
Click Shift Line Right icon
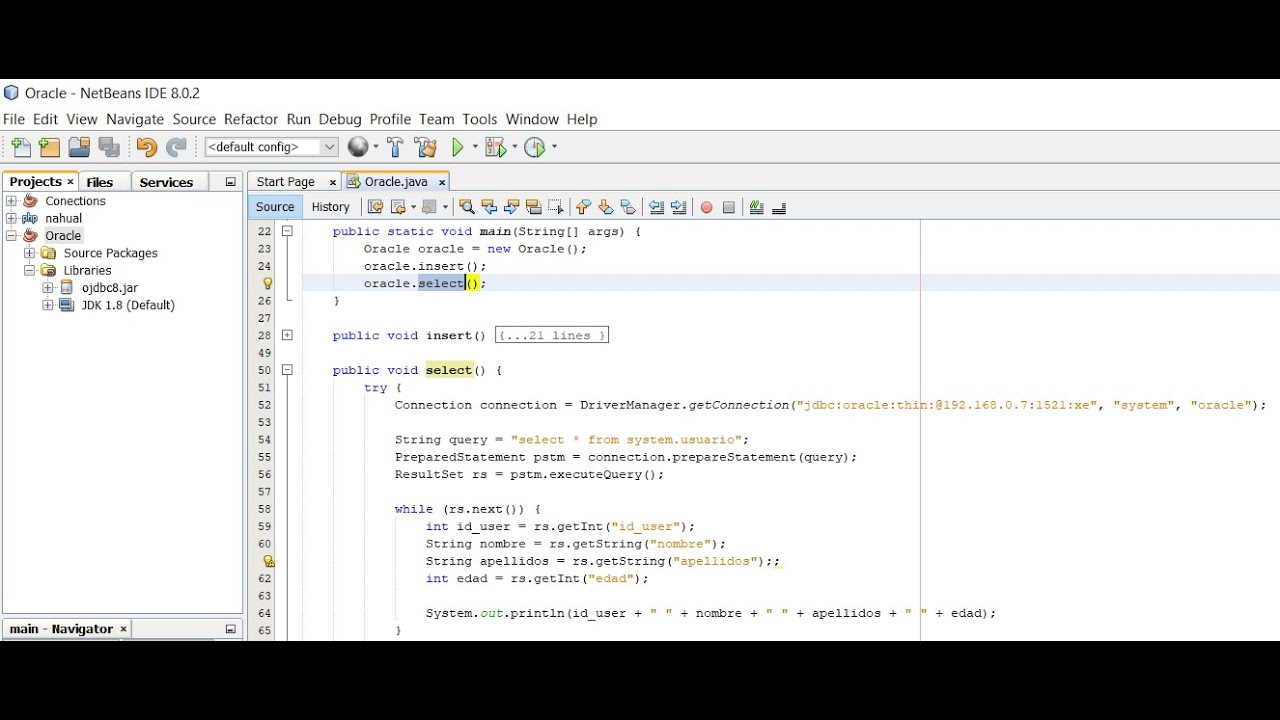(679, 207)
